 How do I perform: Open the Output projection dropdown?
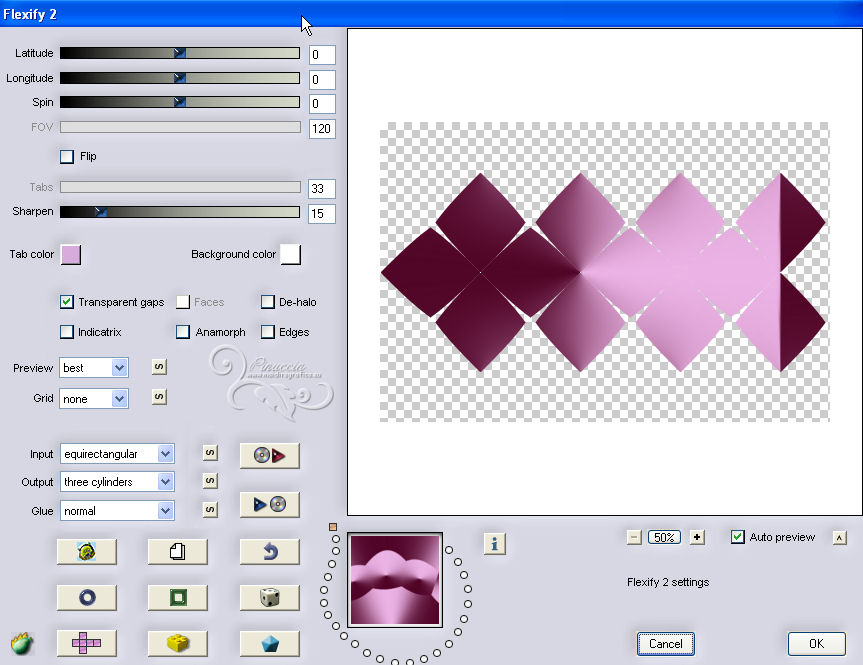point(117,482)
